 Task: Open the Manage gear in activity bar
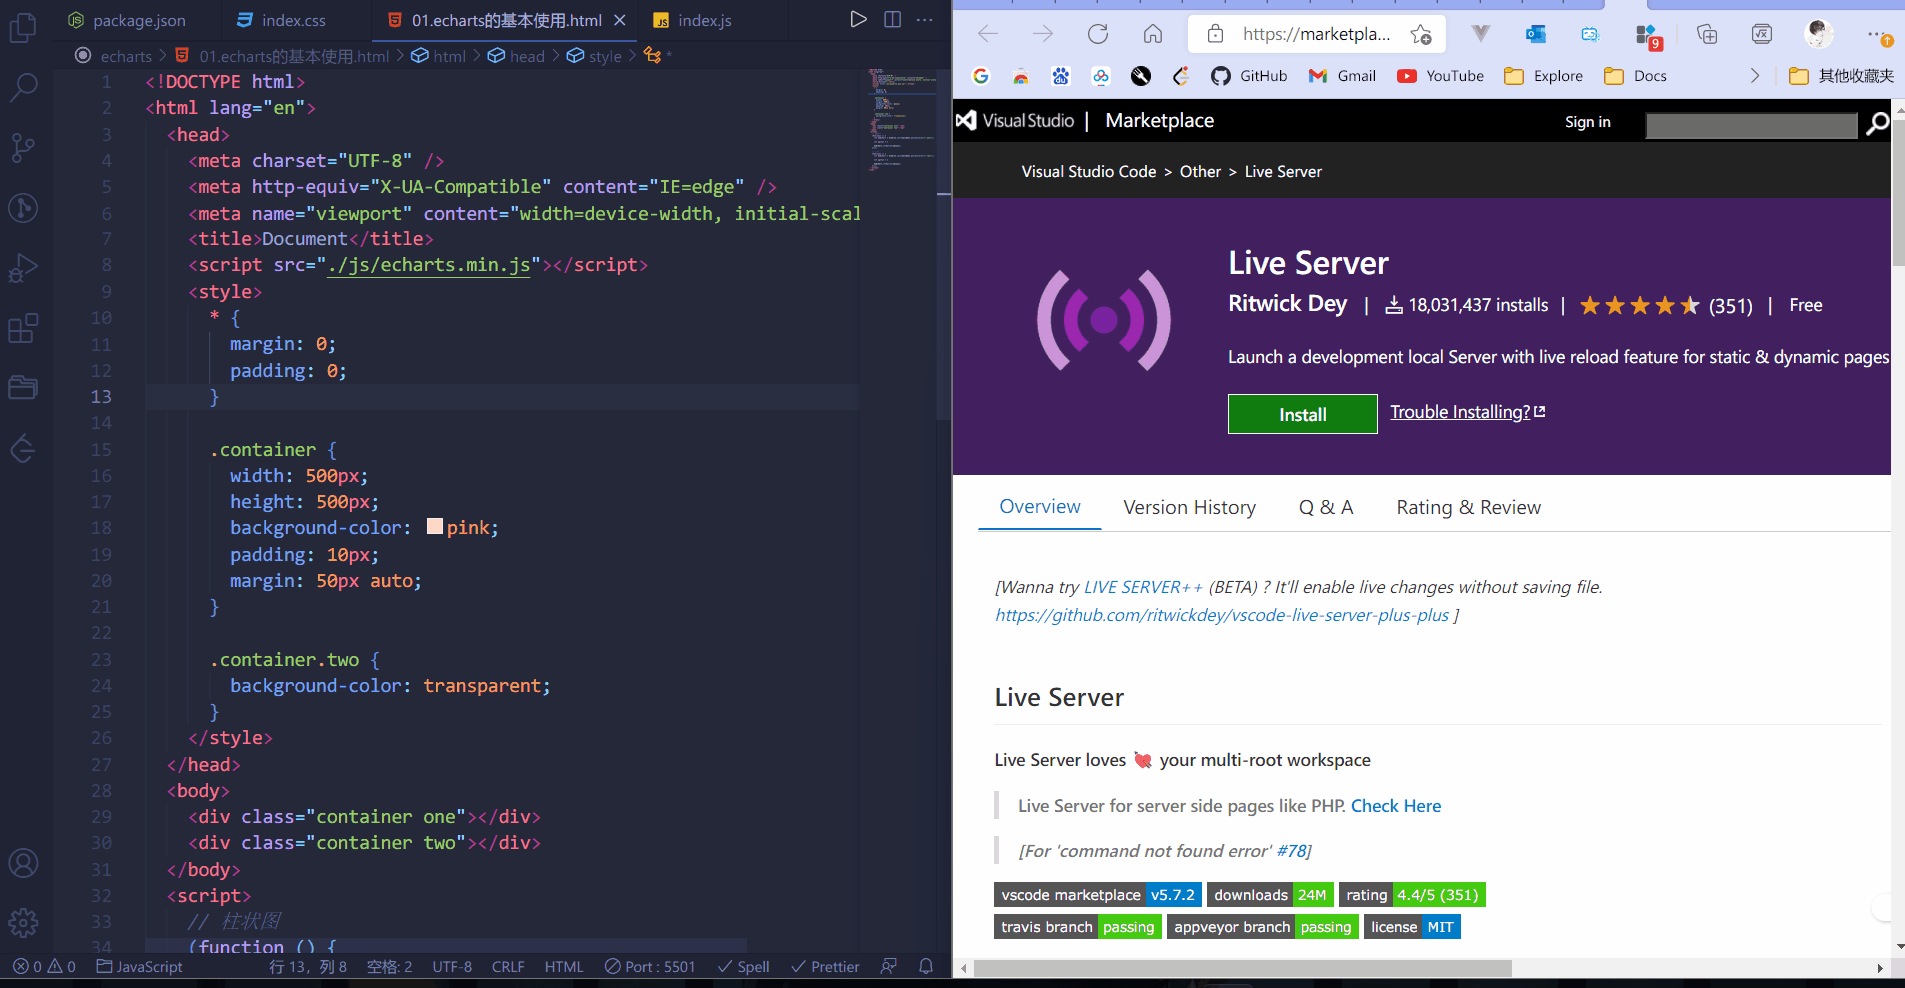tap(23, 922)
